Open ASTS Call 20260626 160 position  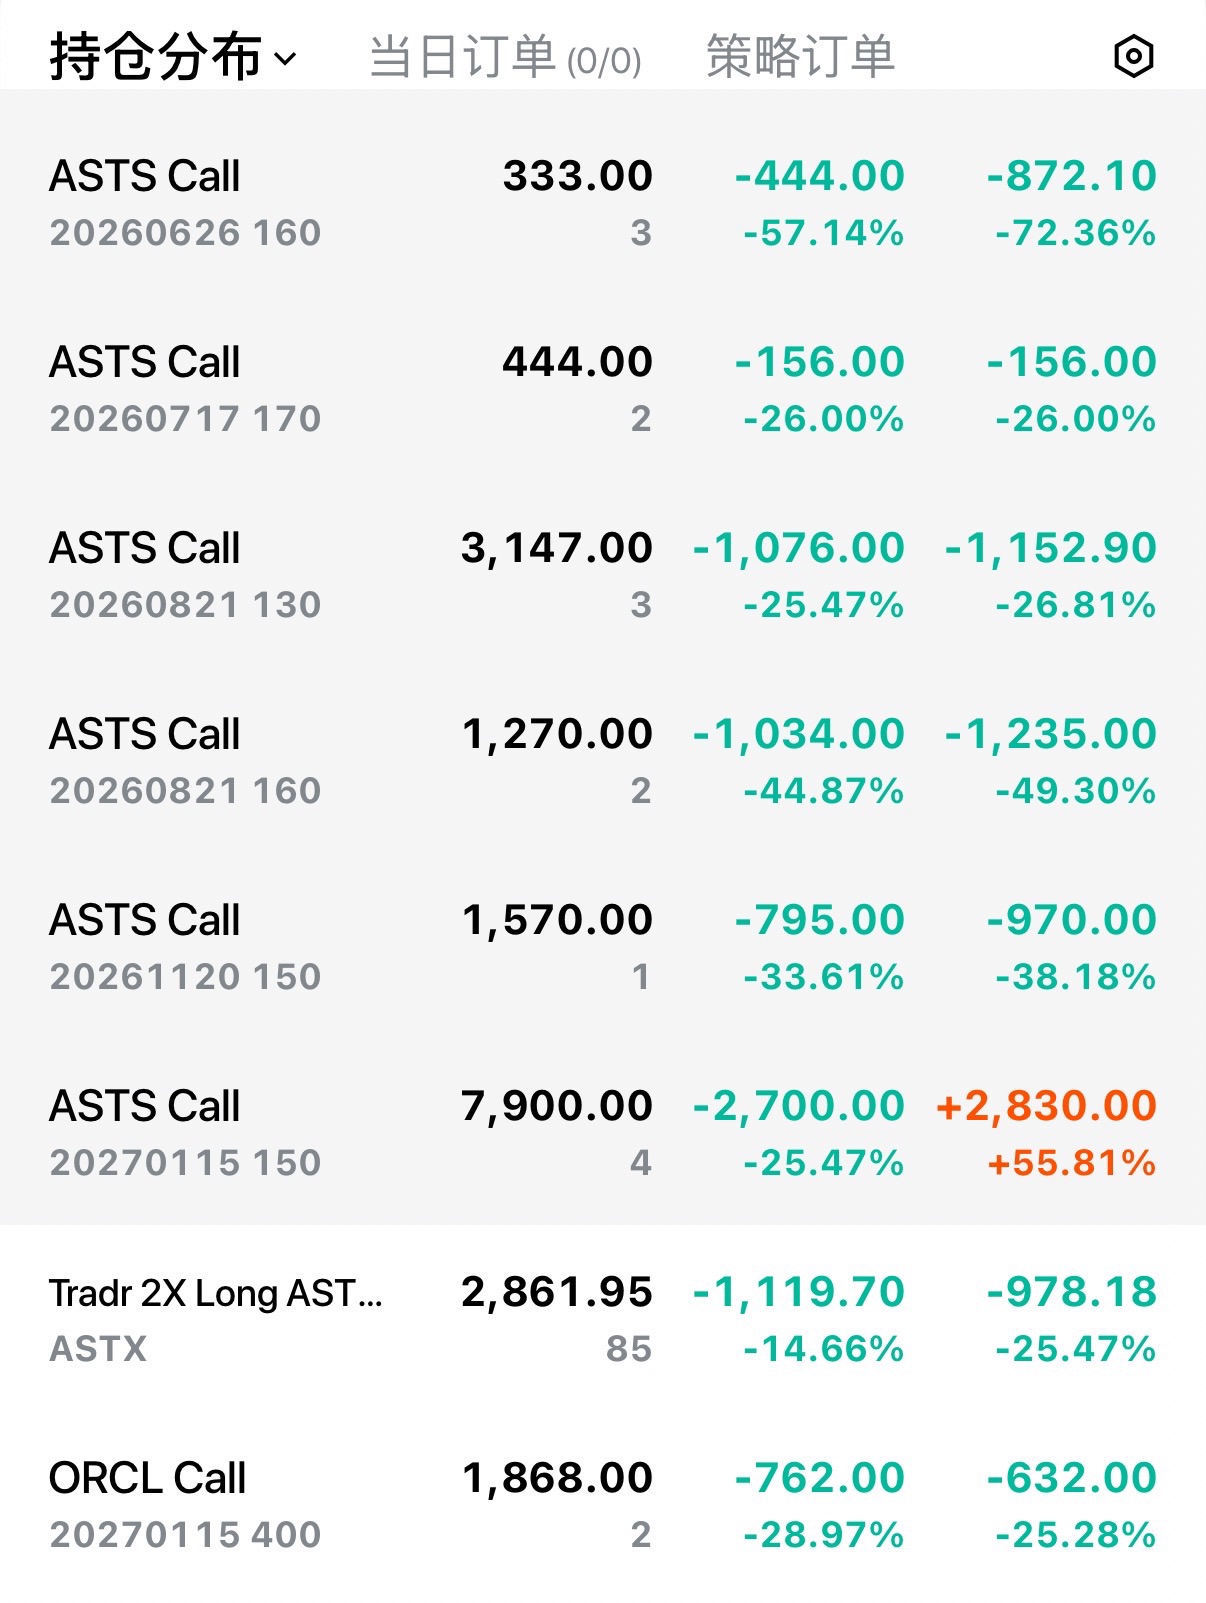(603, 204)
